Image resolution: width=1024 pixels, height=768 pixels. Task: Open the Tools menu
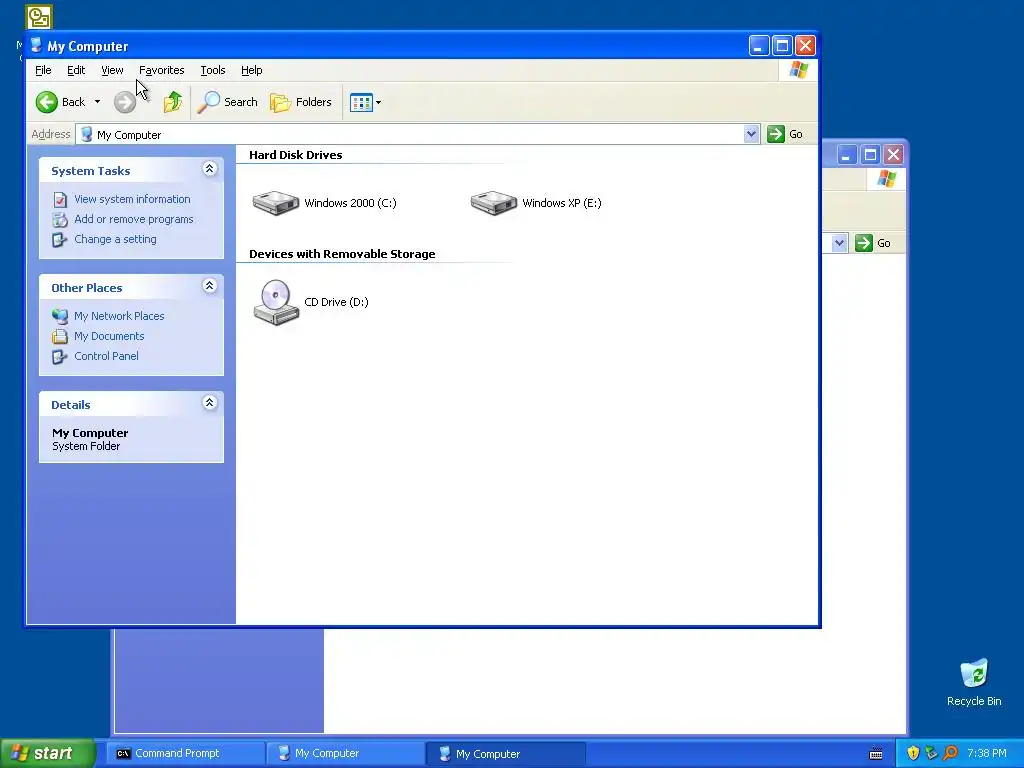[x=213, y=70]
